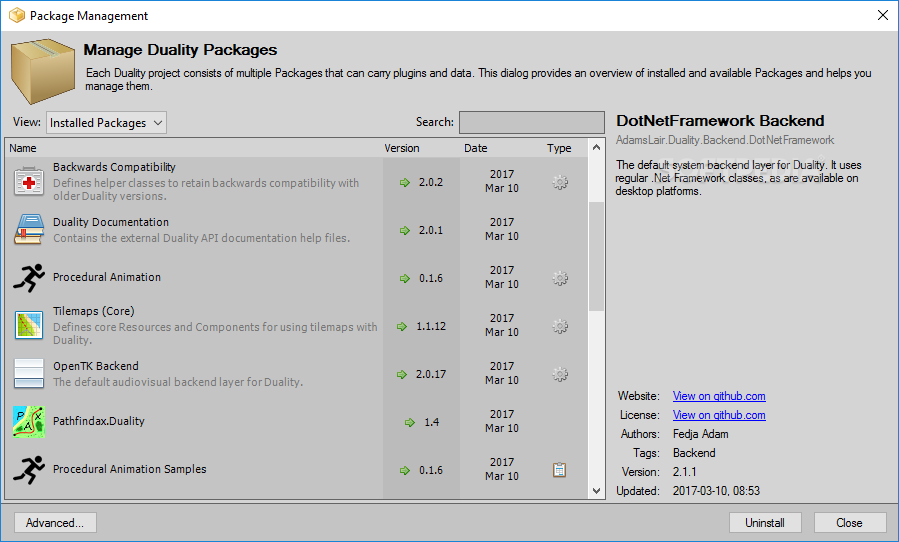
Task: Click the Advanced... button
Action: pos(55,522)
